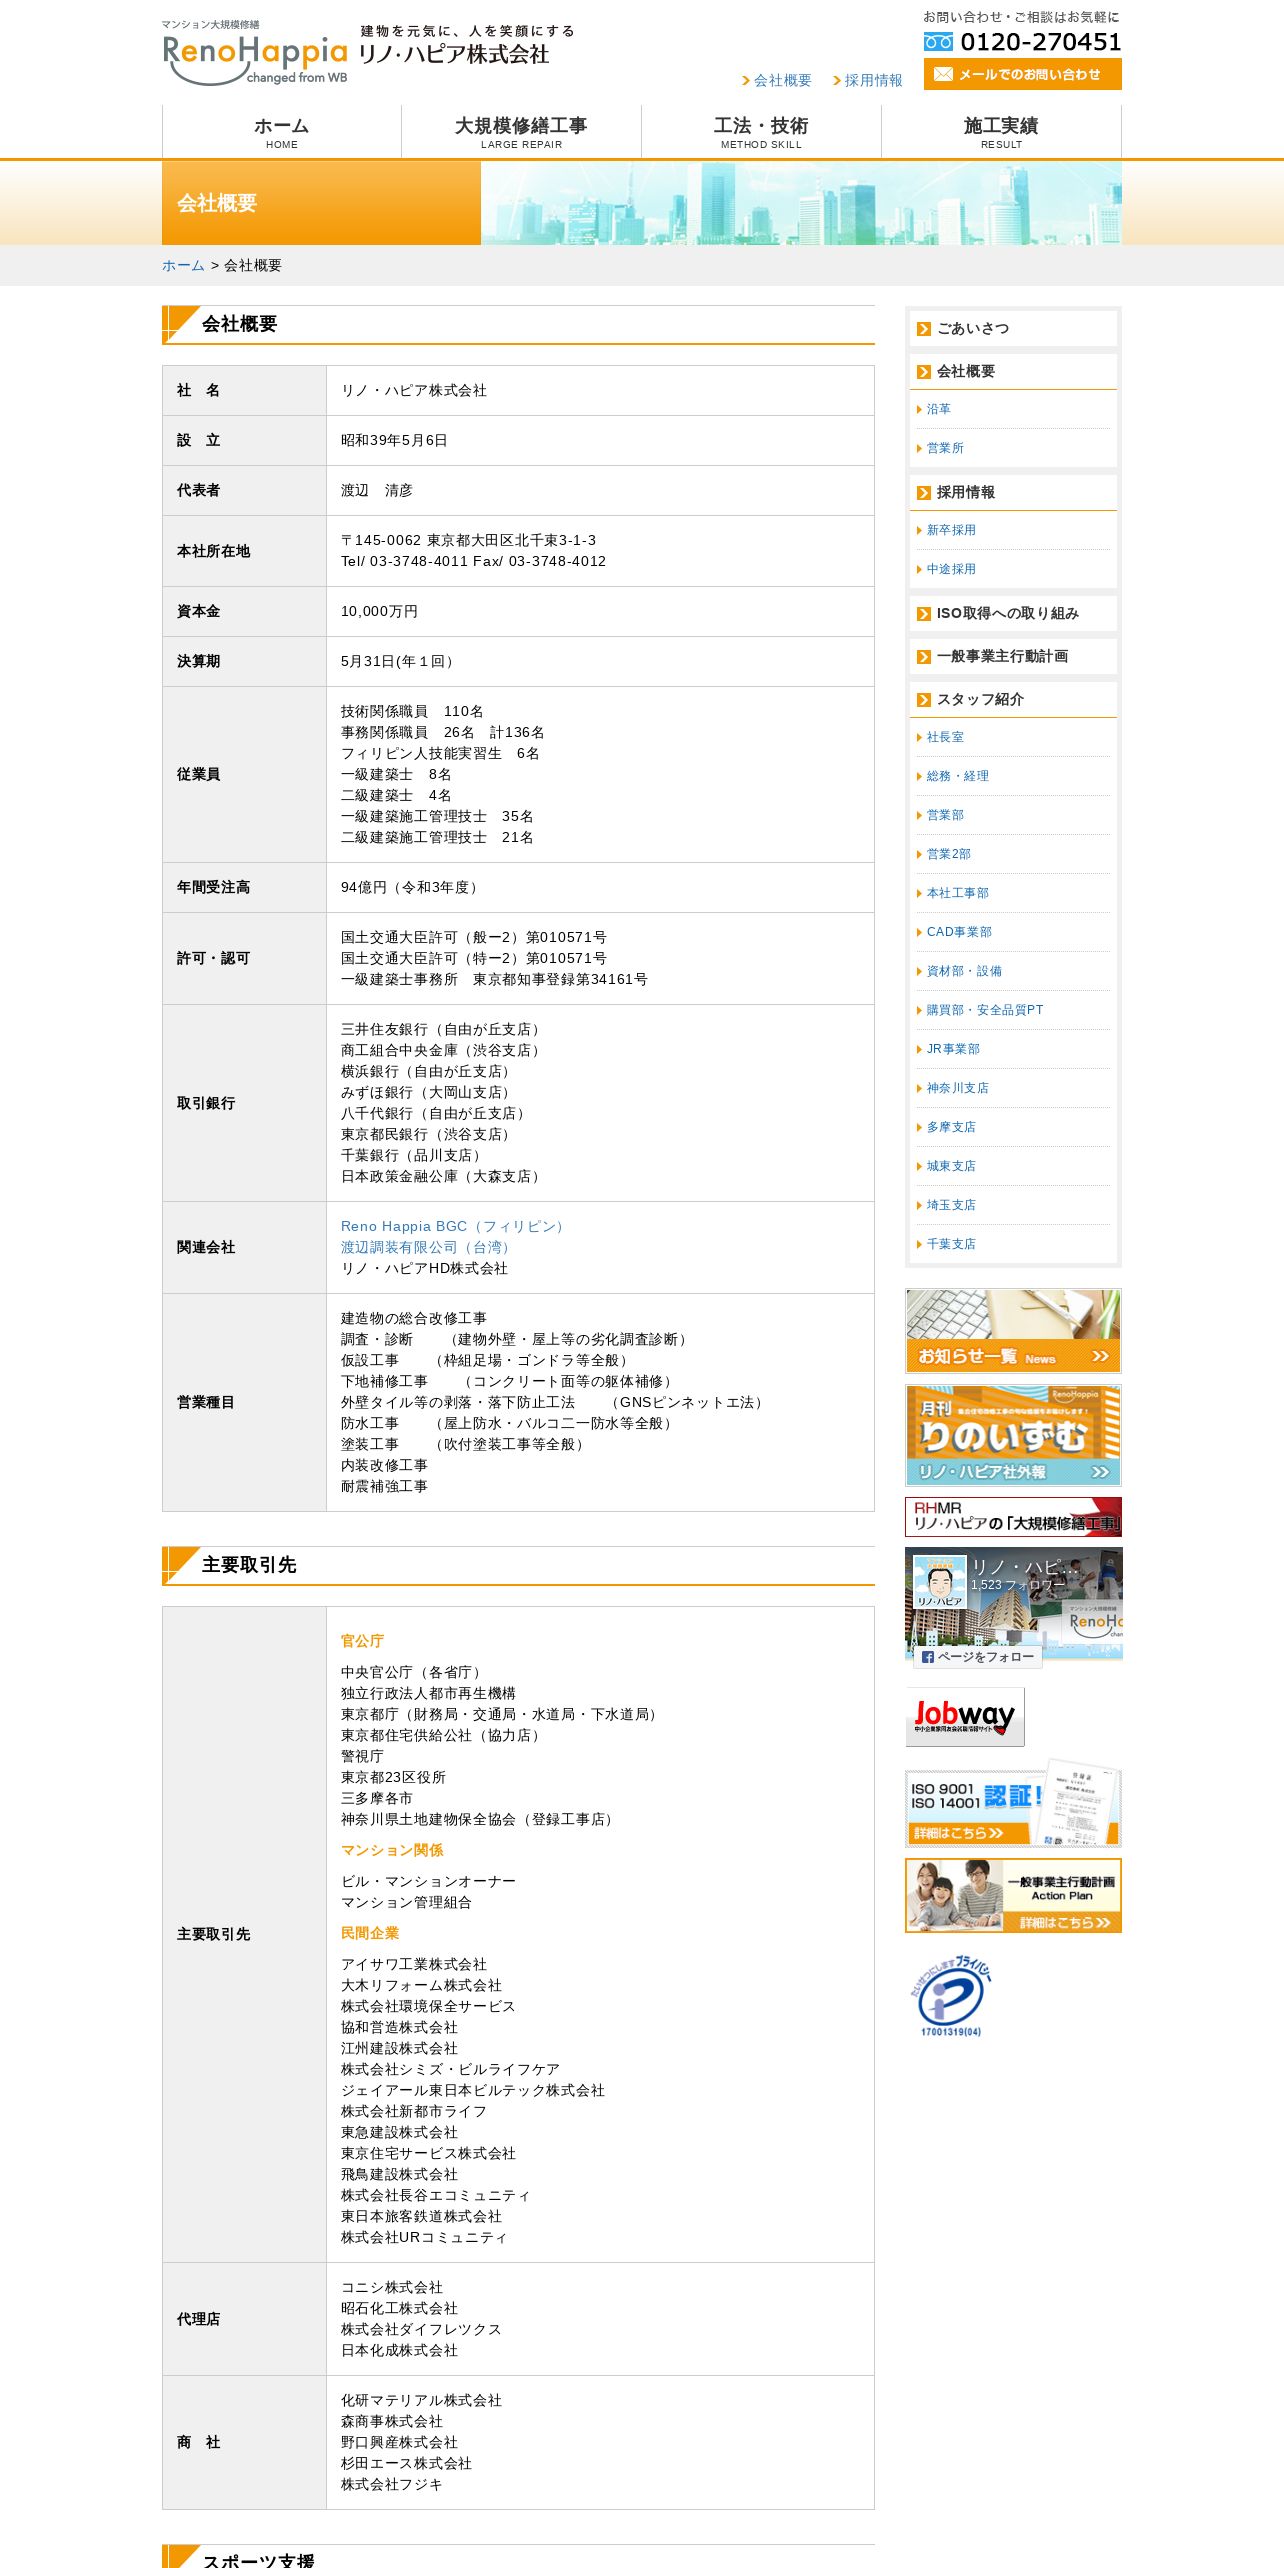Screen dimensions: 1284x2568
Task: Open 施工実績 navigation tab
Action: [1001, 131]
